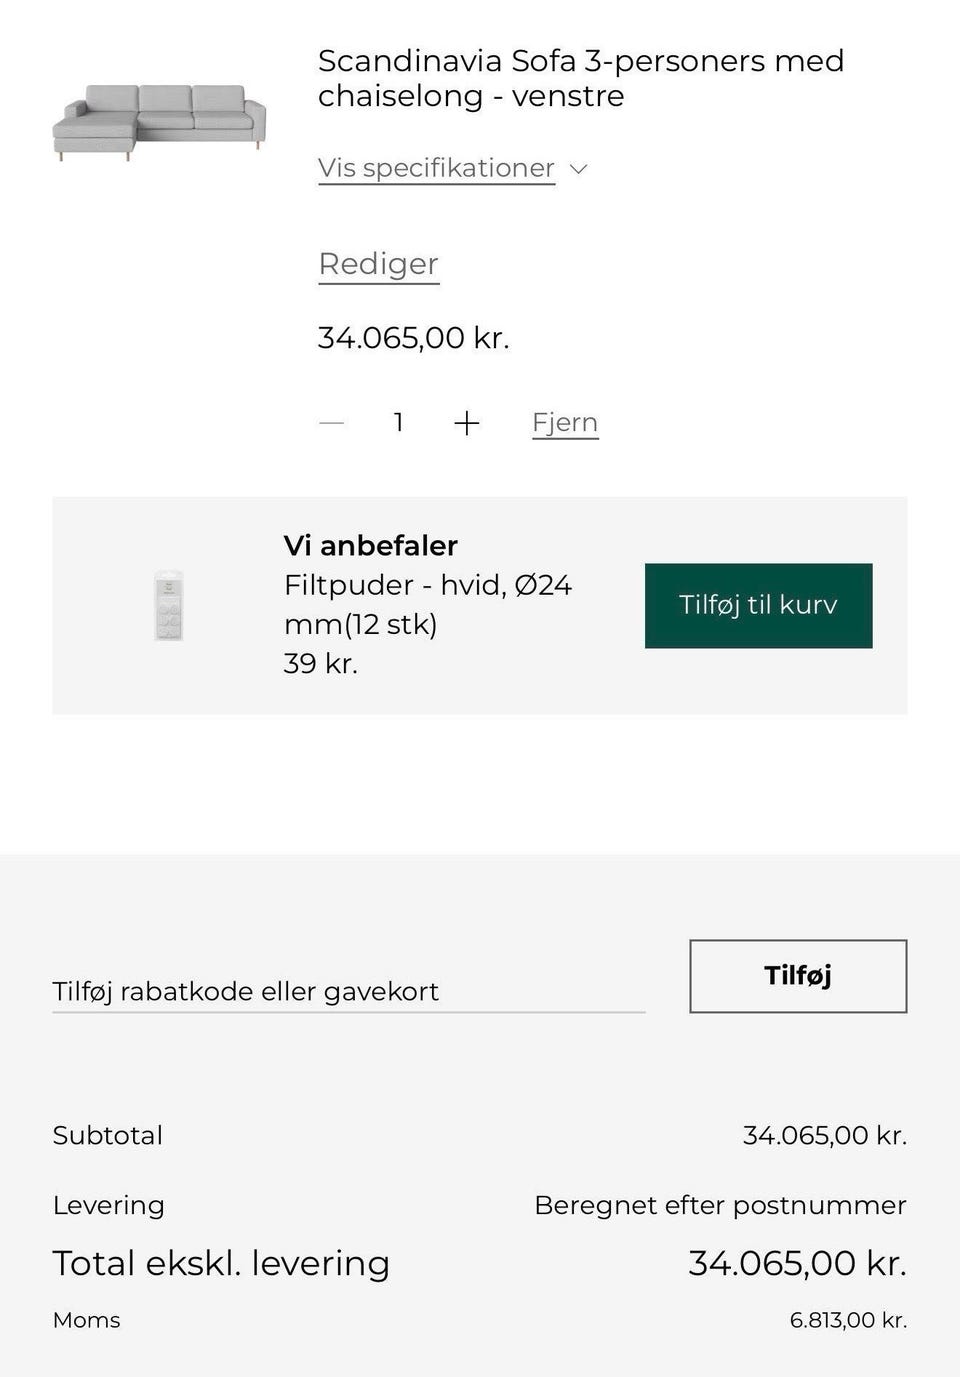Open the specifications via the chevron arrow

(x=578, y=169)
